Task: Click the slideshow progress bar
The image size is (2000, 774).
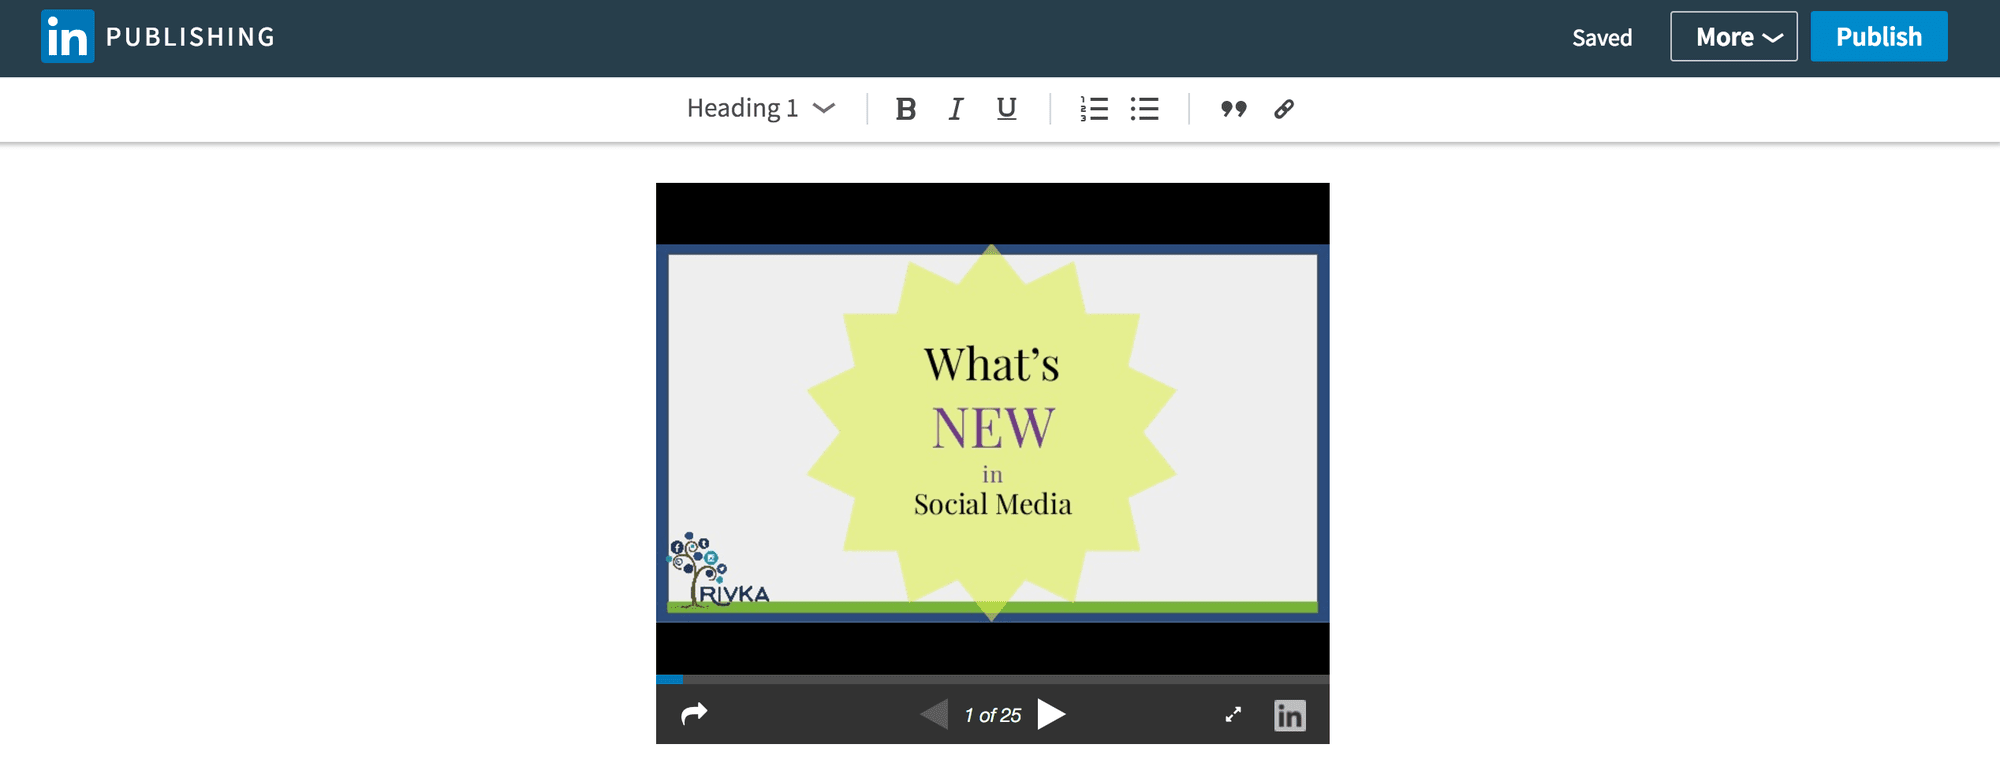Action: point(992,679)
